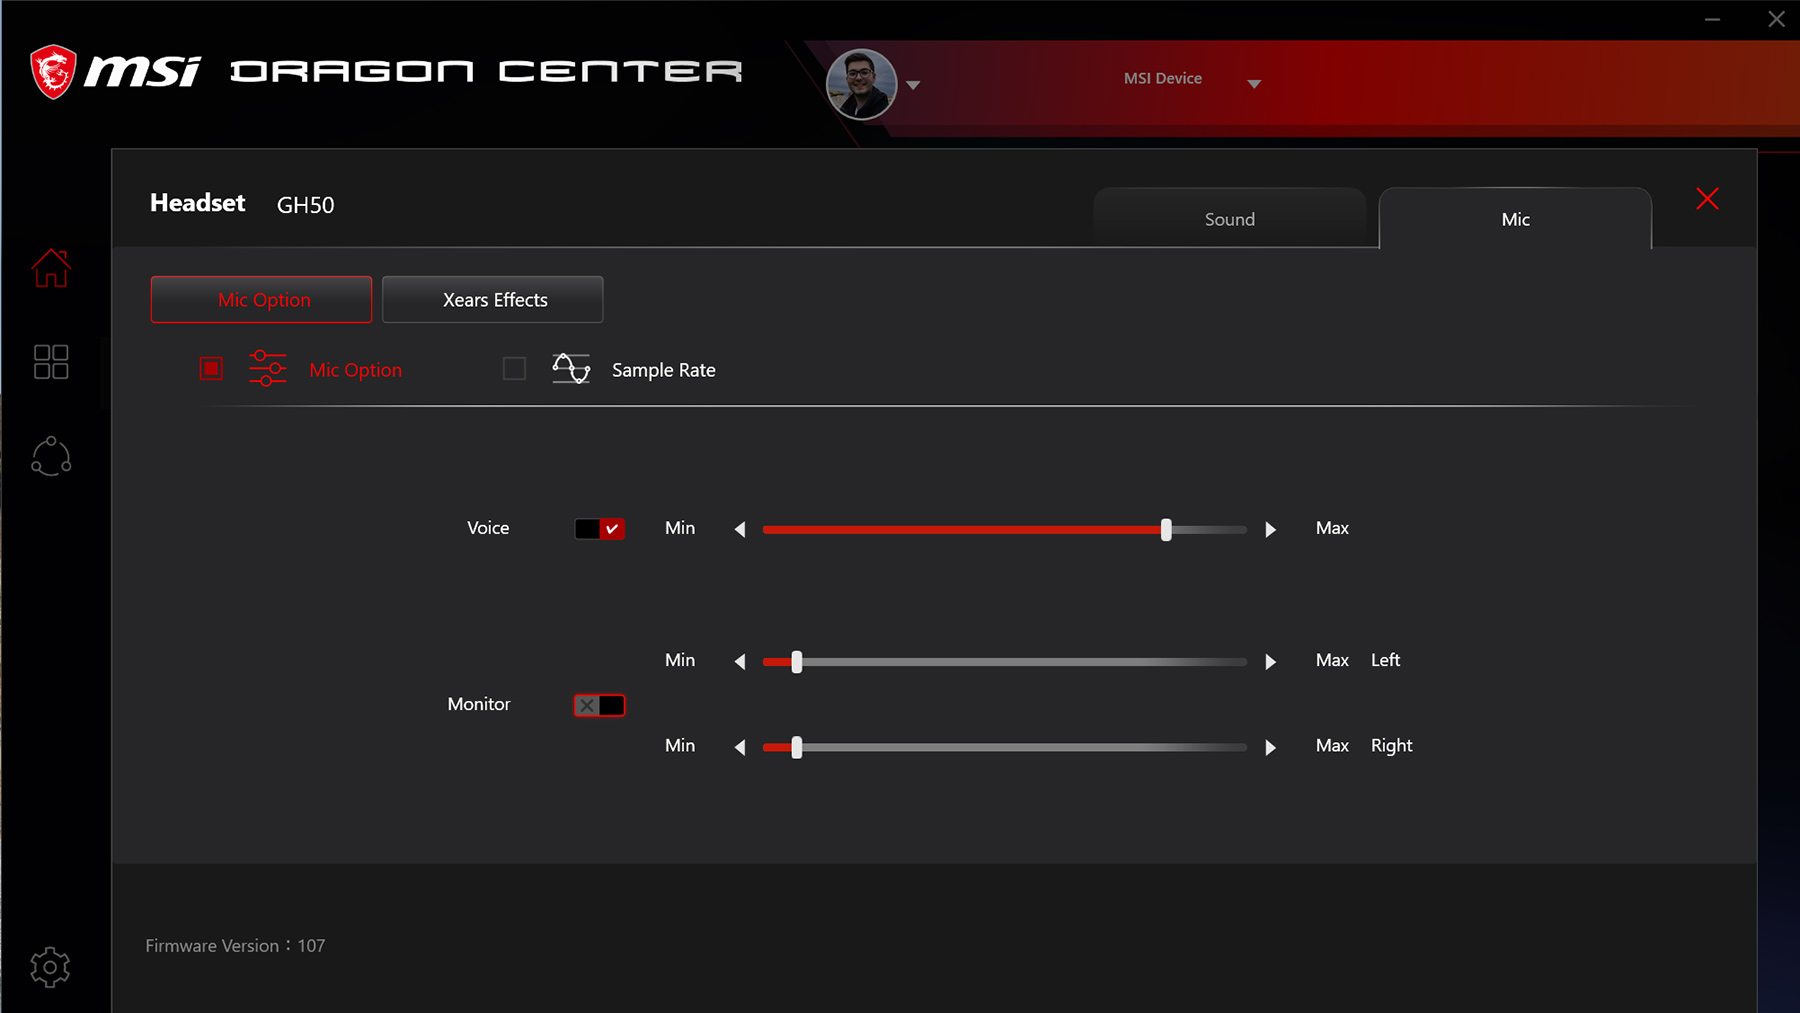Viewport: 1800px width, 1013px height.
Task: Enable the Monitor toggle switch
Action: [x=600, y=705]
